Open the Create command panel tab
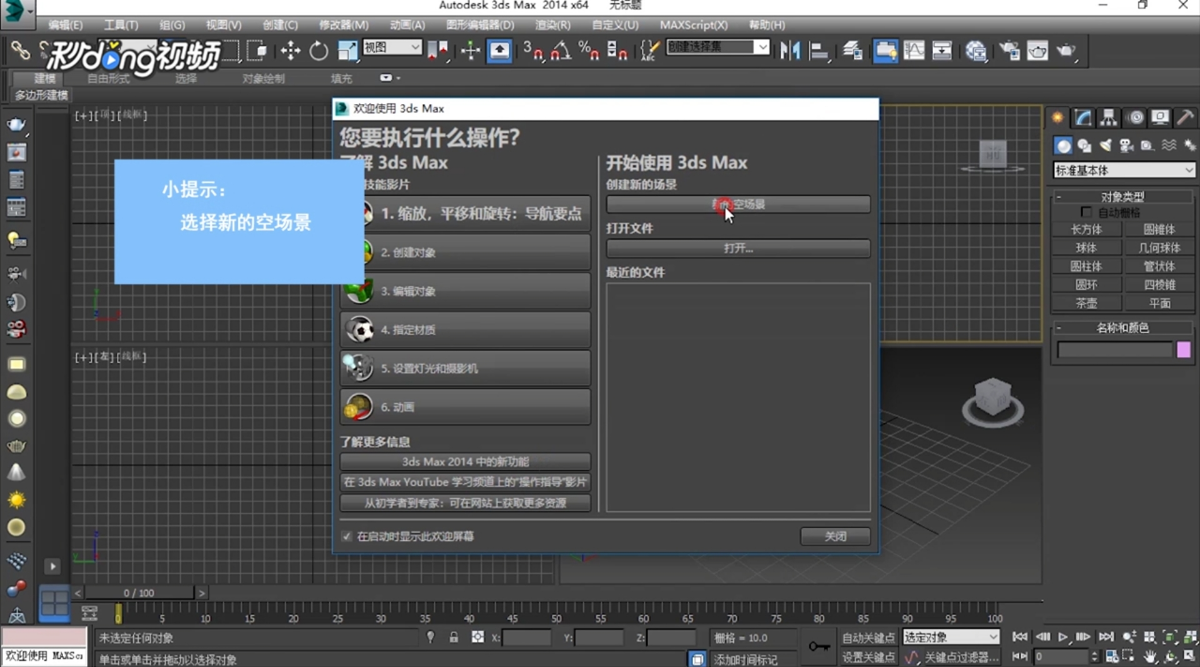 (1059, 118)
